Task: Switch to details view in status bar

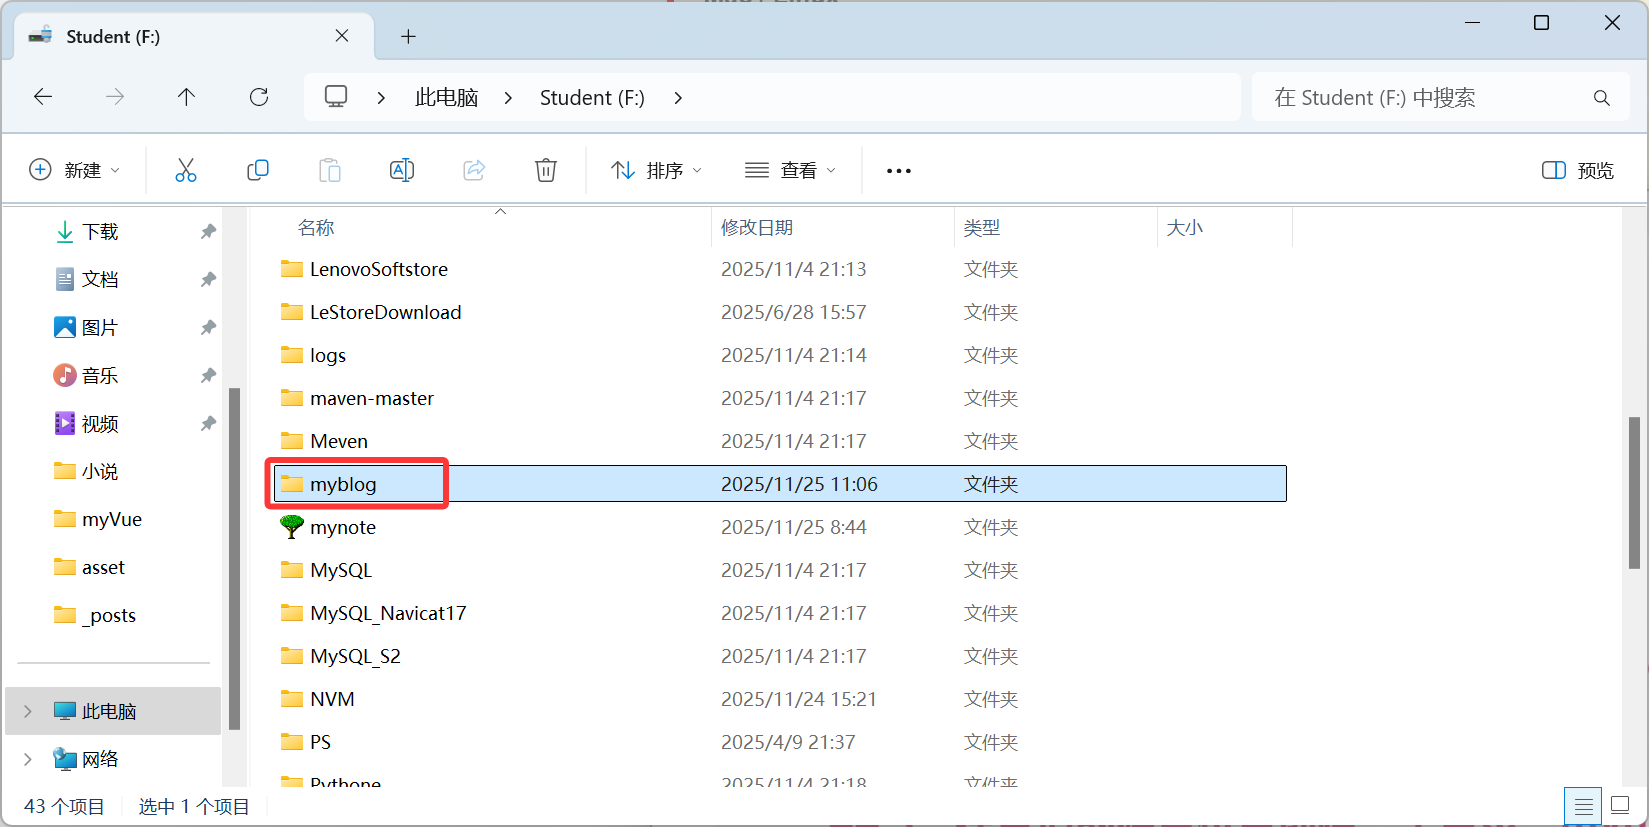Action: pos(1583,806)
